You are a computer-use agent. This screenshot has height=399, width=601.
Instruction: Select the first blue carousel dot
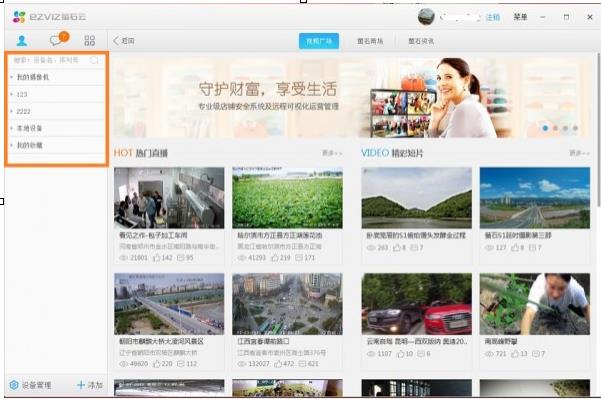pos(545,128)
